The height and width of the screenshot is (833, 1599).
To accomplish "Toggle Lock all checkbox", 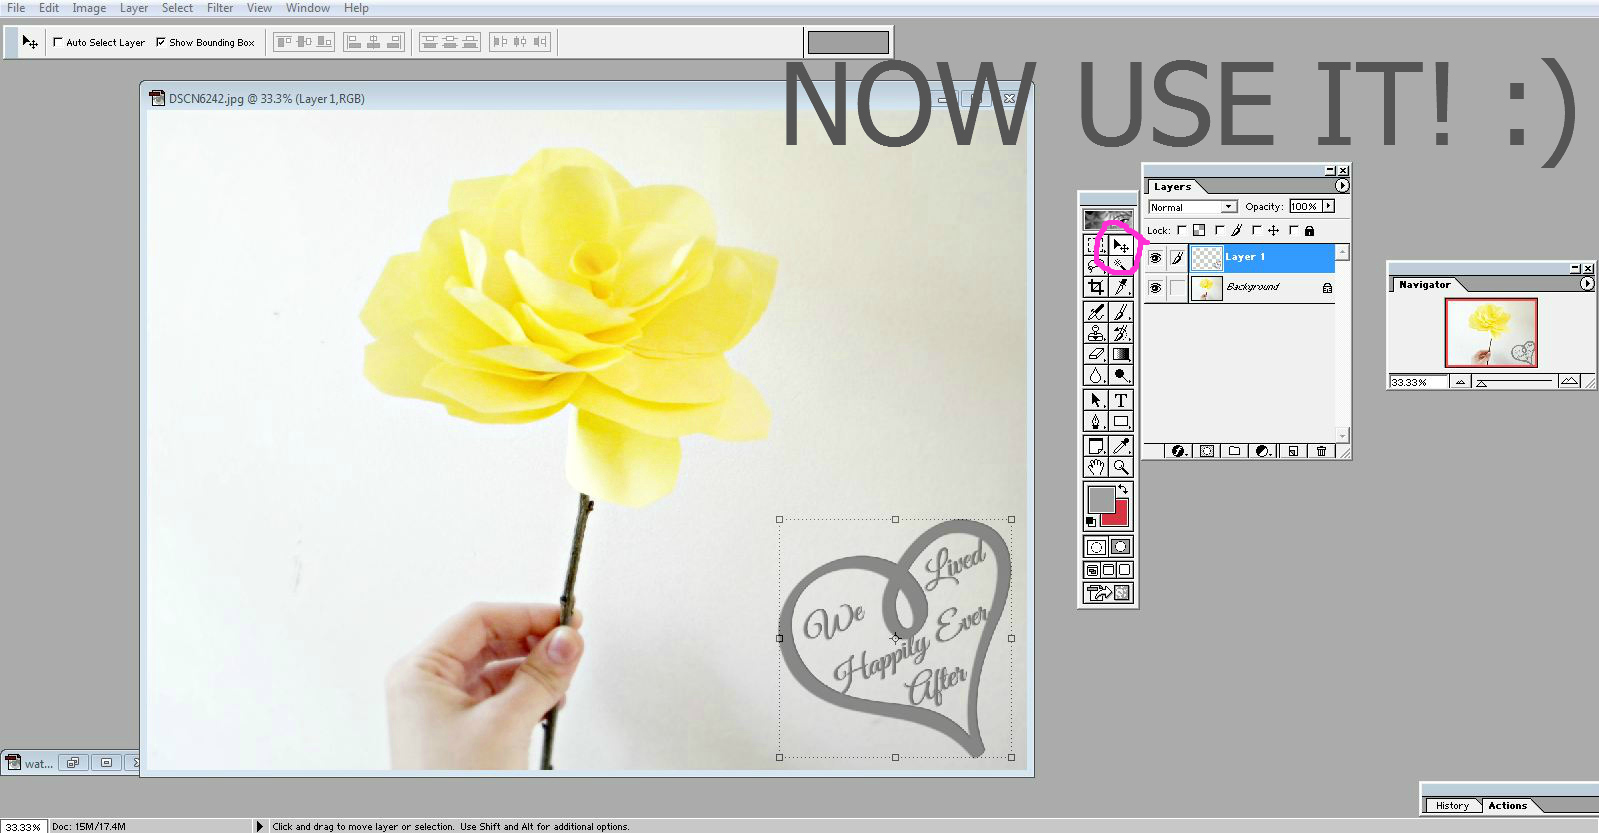I will (x=1293, y=230).
